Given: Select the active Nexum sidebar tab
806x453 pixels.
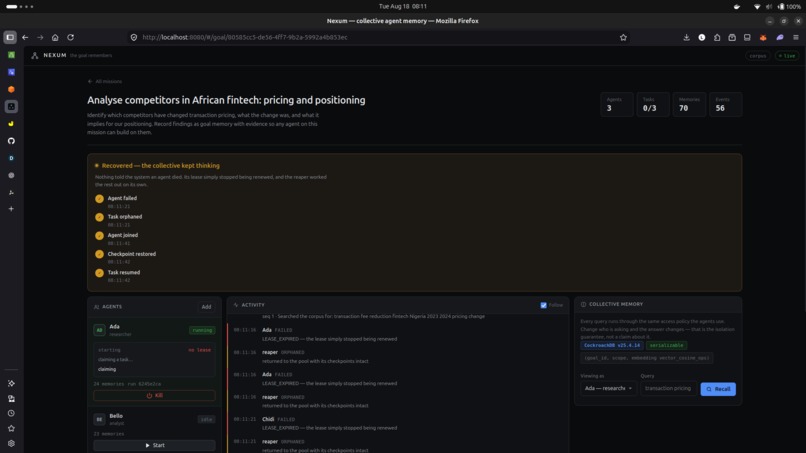Looking at the screenshot, I should pos(11,106).
